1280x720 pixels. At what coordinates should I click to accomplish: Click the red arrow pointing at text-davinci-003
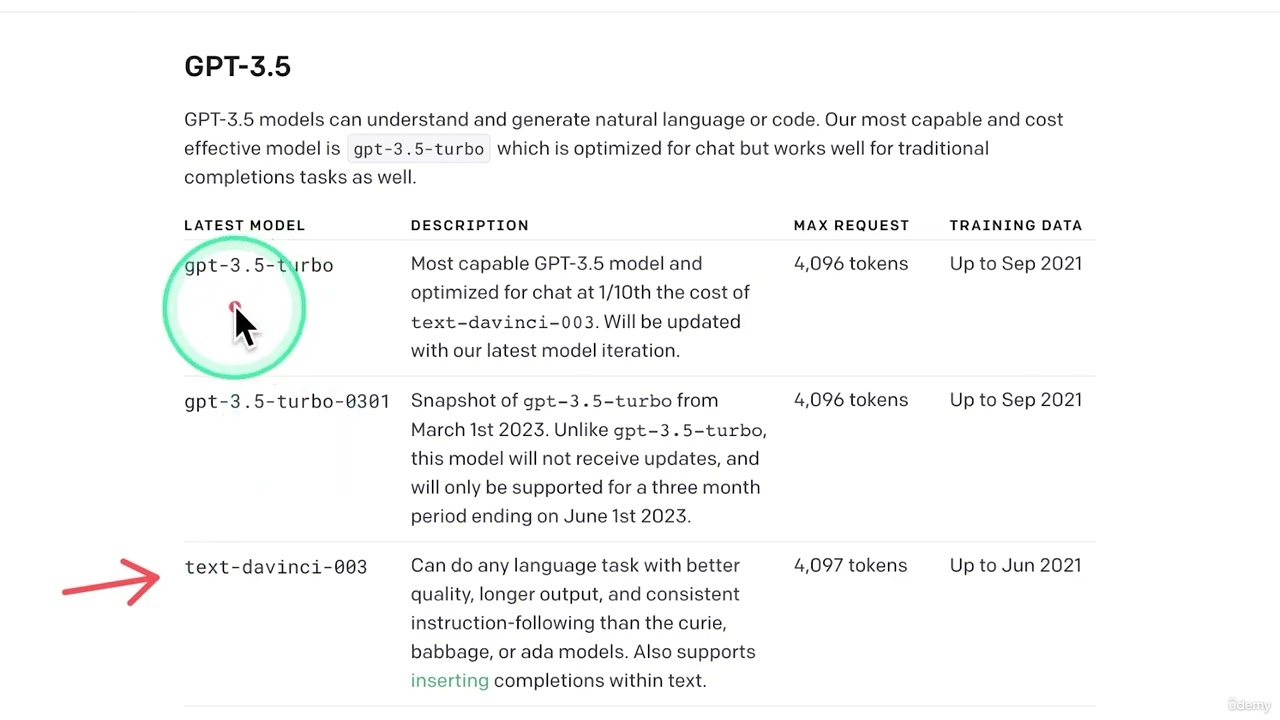(111, 582)
